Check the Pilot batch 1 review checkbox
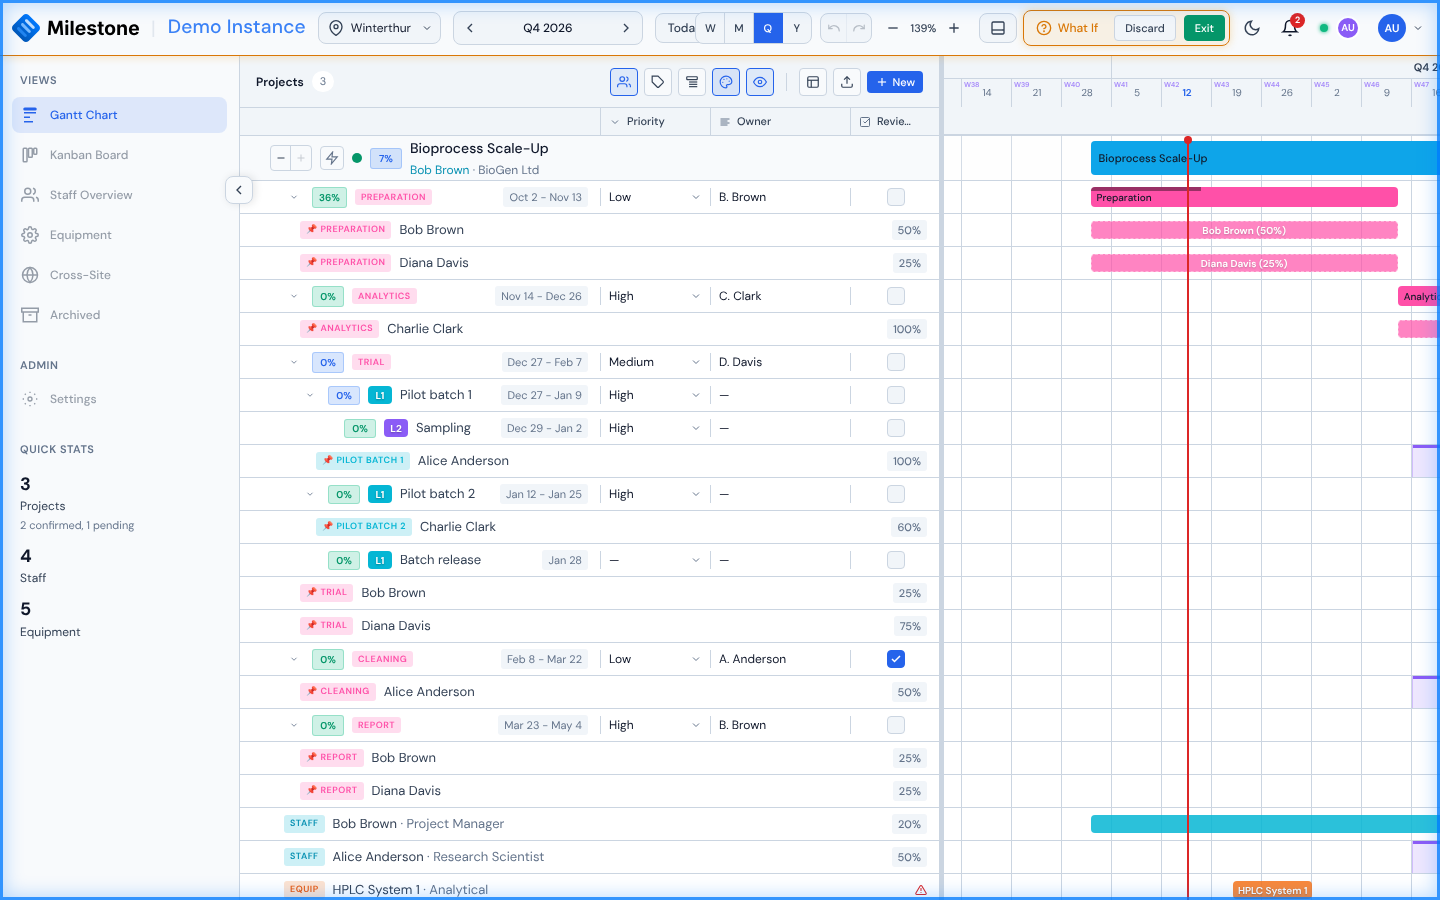 (x=896, y=395)
